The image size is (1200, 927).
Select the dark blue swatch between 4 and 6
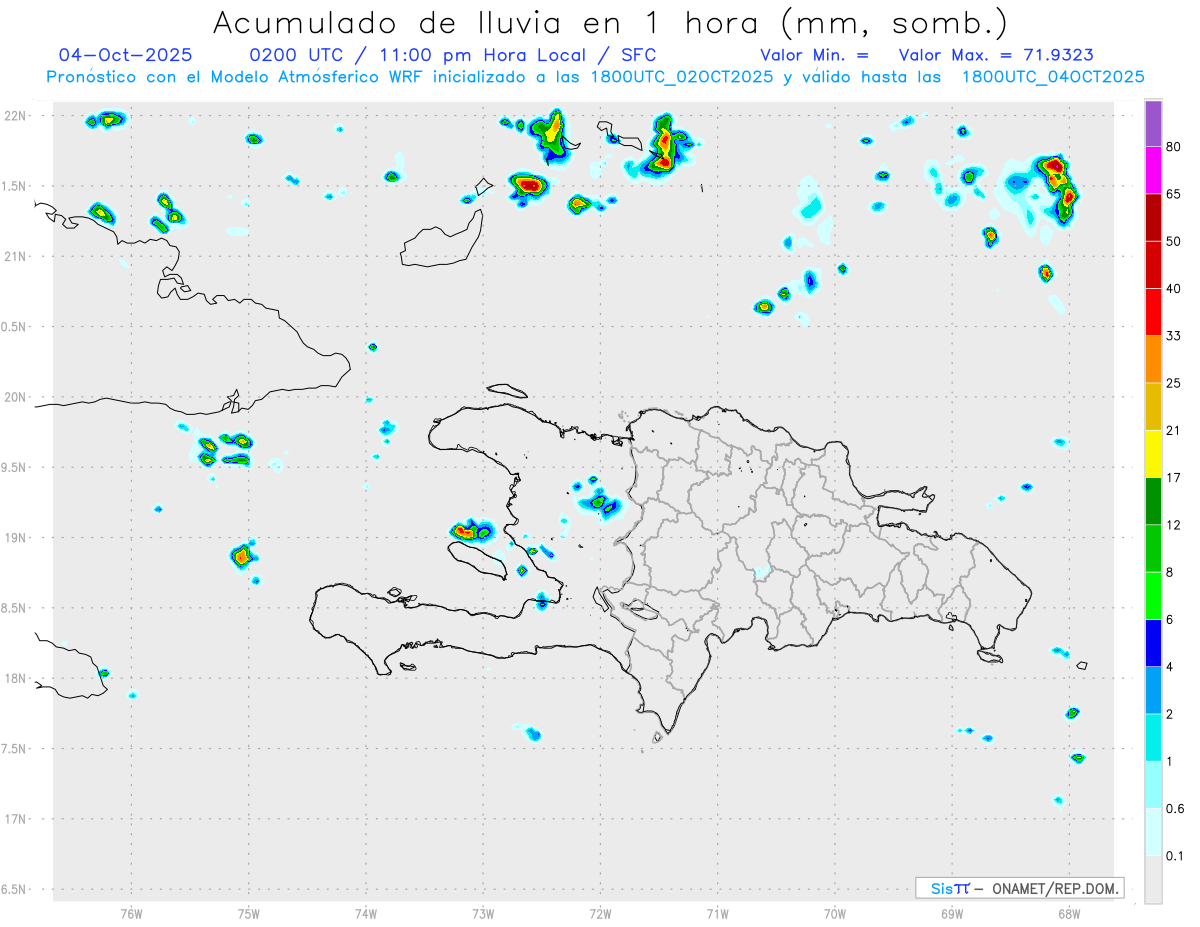1153,642
